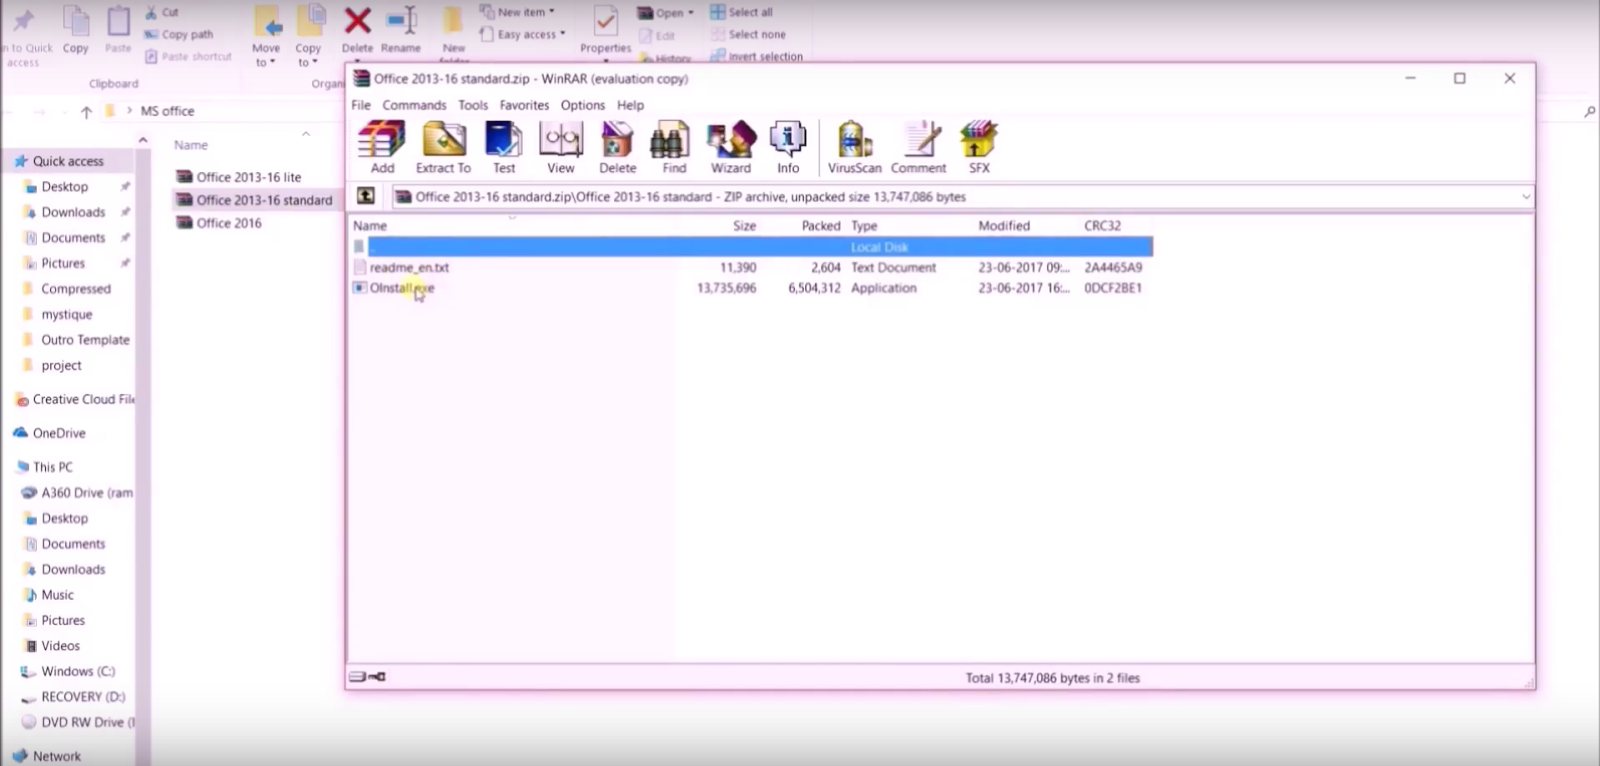Open the File menu in WinRAR
Image resolution: width=1600 pixels, height=766 pixels.
tap(361, 105)
